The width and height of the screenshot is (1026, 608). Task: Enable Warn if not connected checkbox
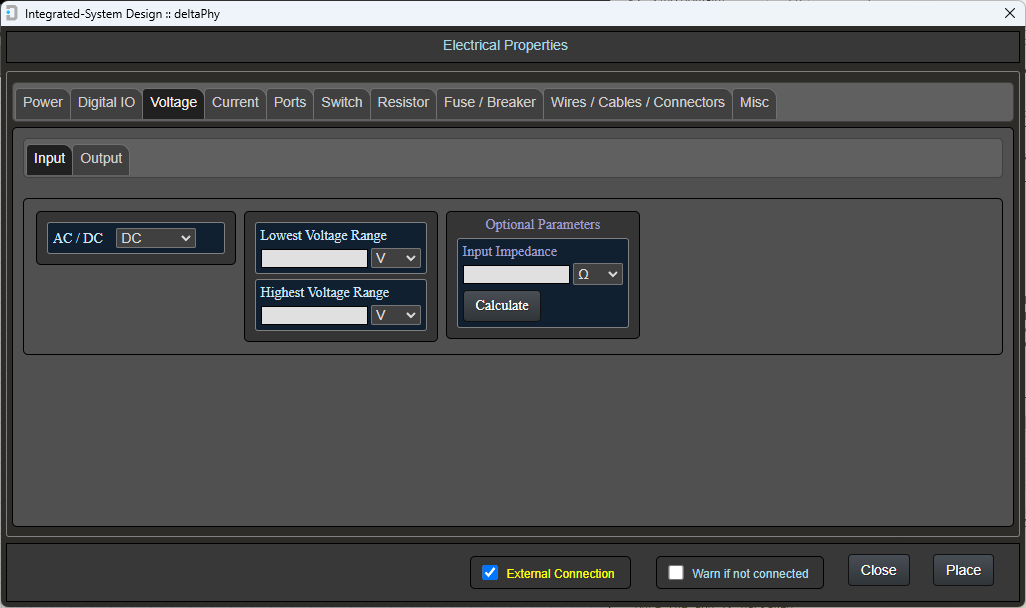pyautogui.click(x=676, y=573)
